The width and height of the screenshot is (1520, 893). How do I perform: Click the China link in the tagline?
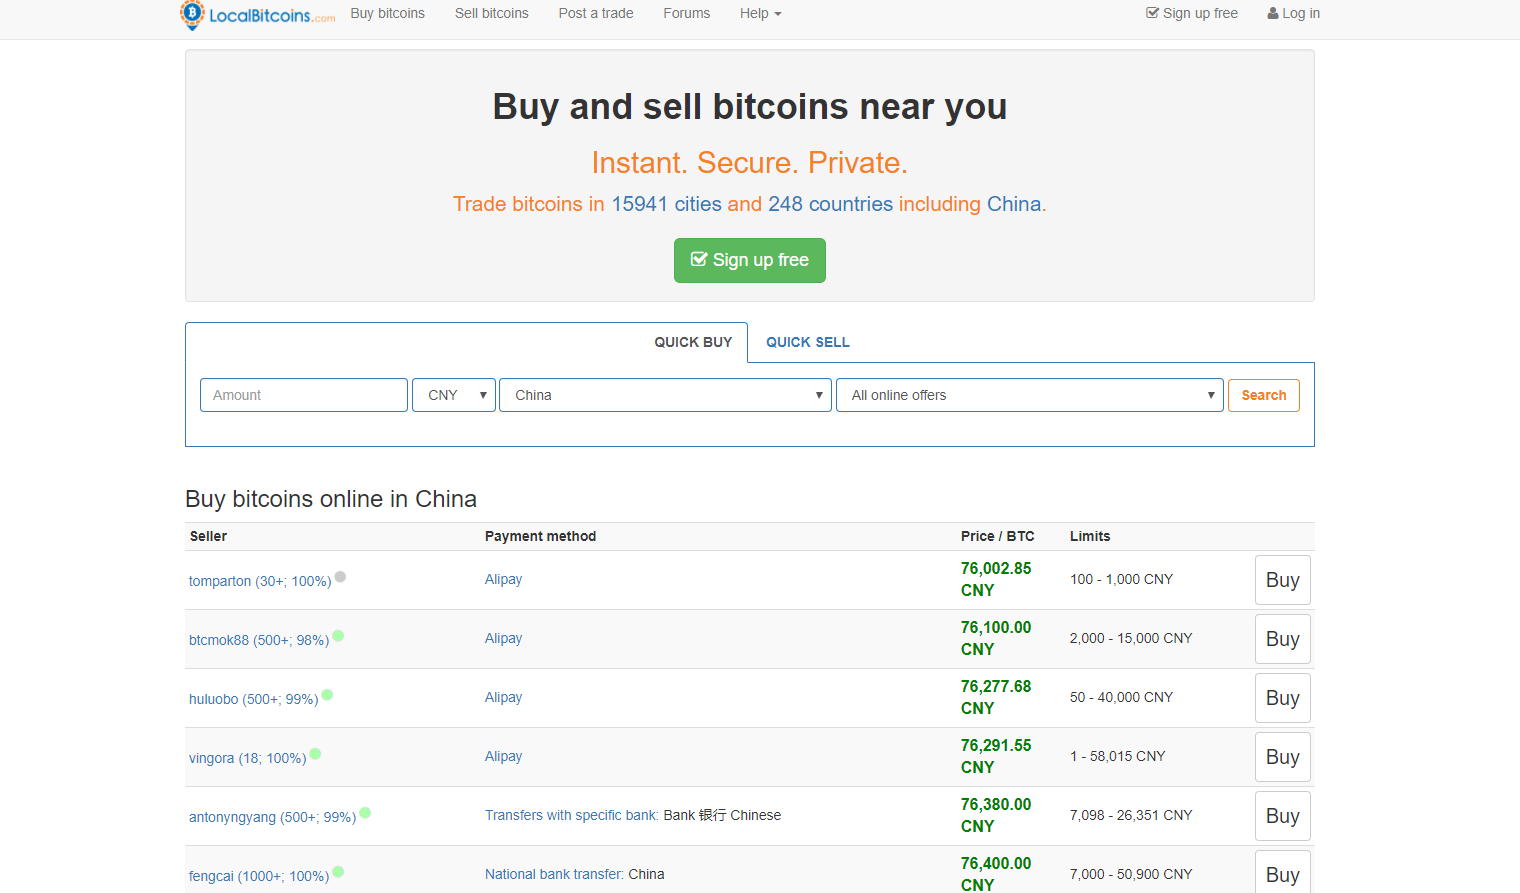(1014, 204)
